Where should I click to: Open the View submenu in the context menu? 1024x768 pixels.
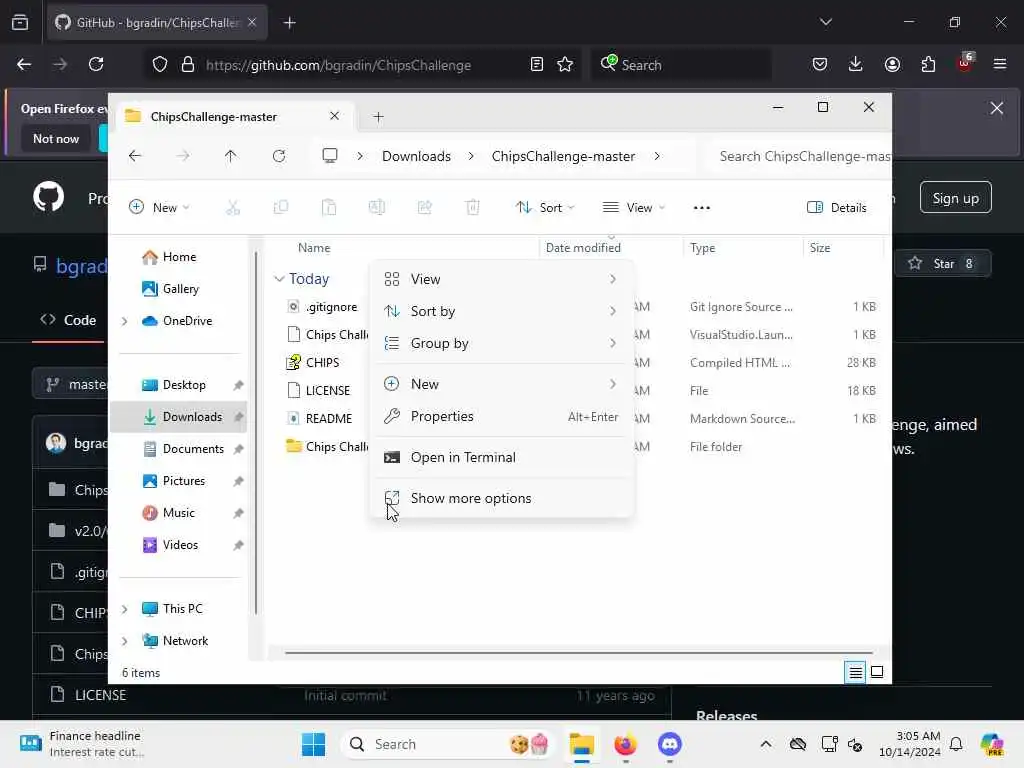click(x=501, y=280)
